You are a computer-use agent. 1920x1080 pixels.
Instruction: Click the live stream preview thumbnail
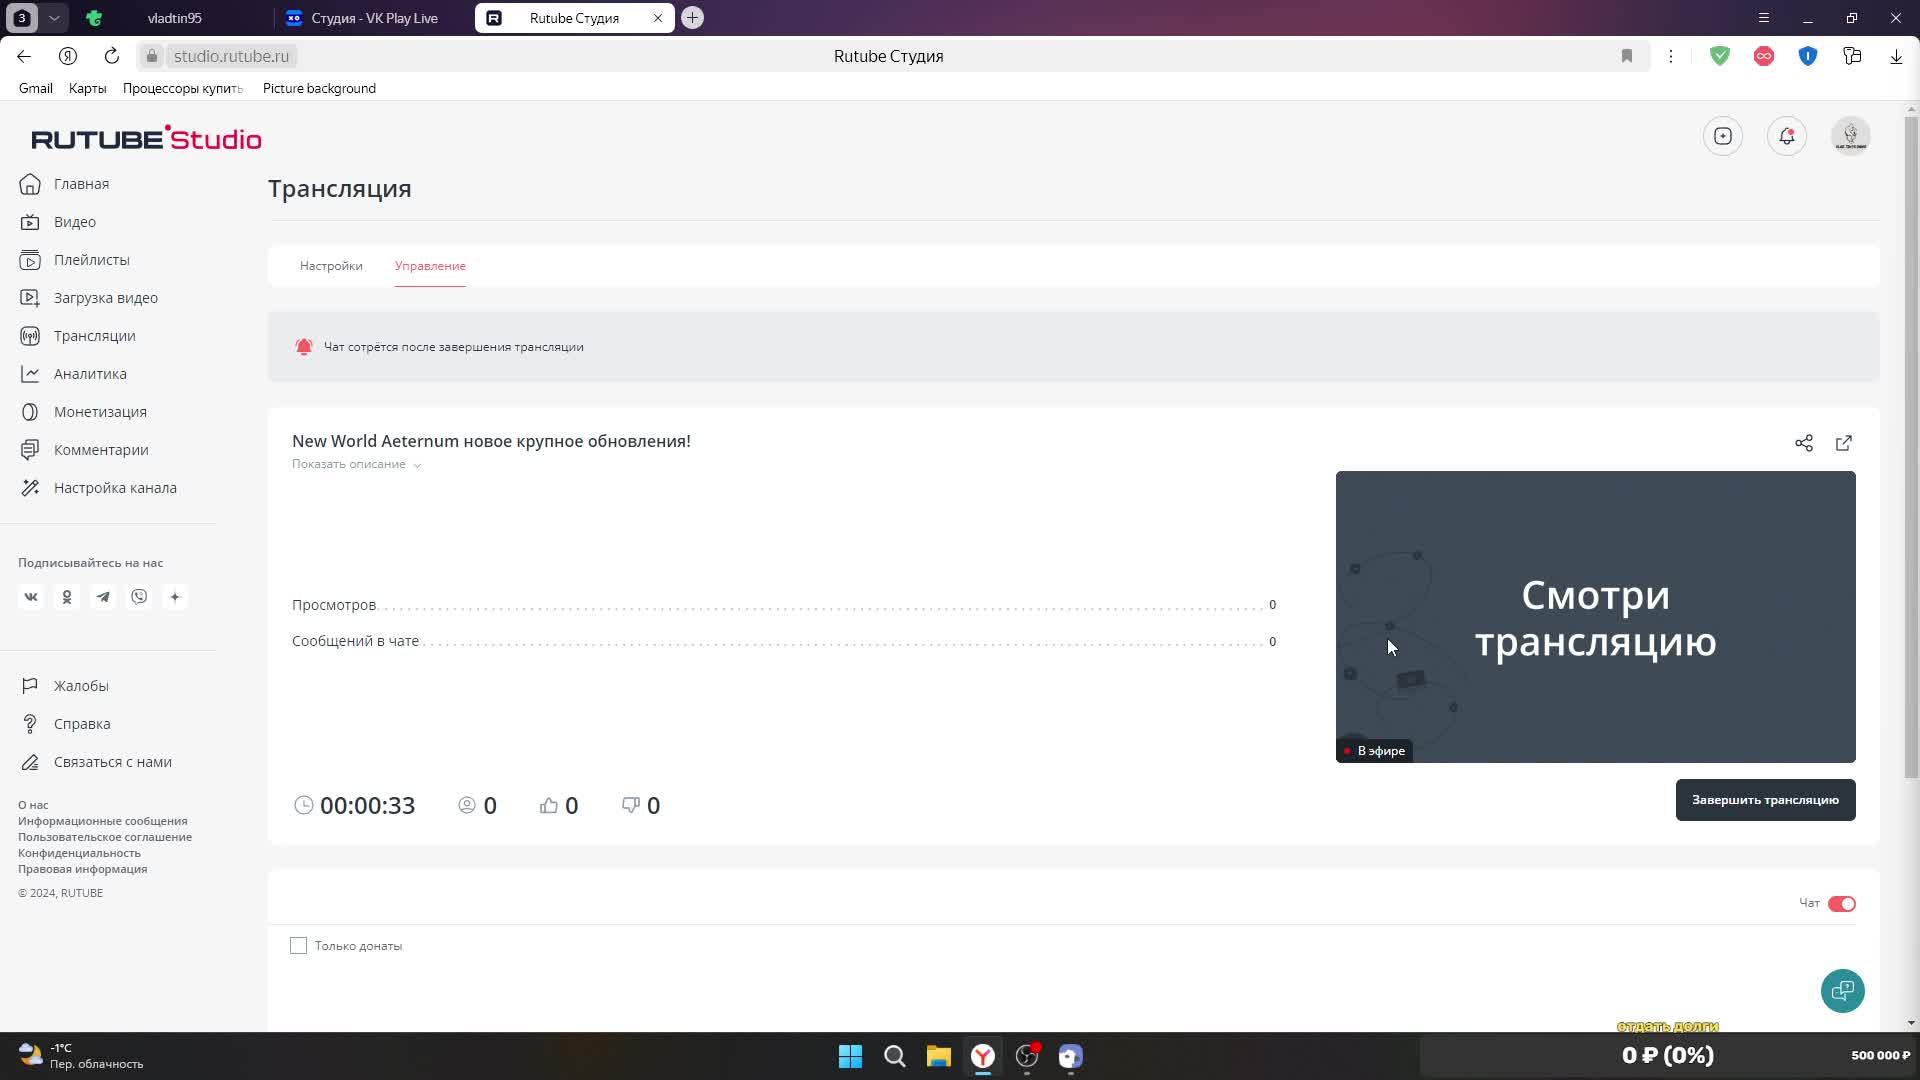click(1595, 617)
